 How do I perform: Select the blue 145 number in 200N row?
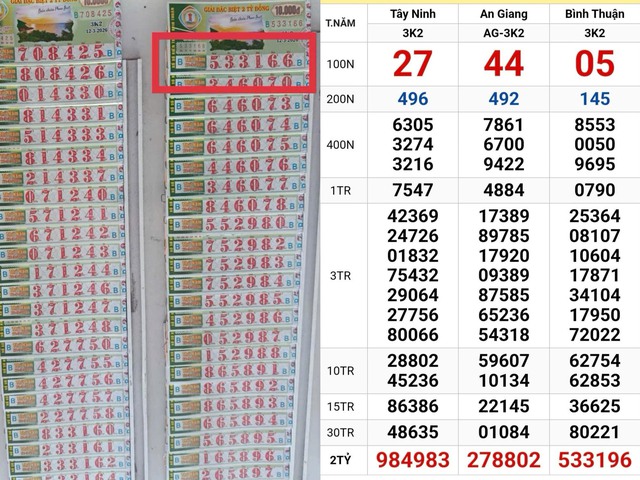tap(595, 100)
